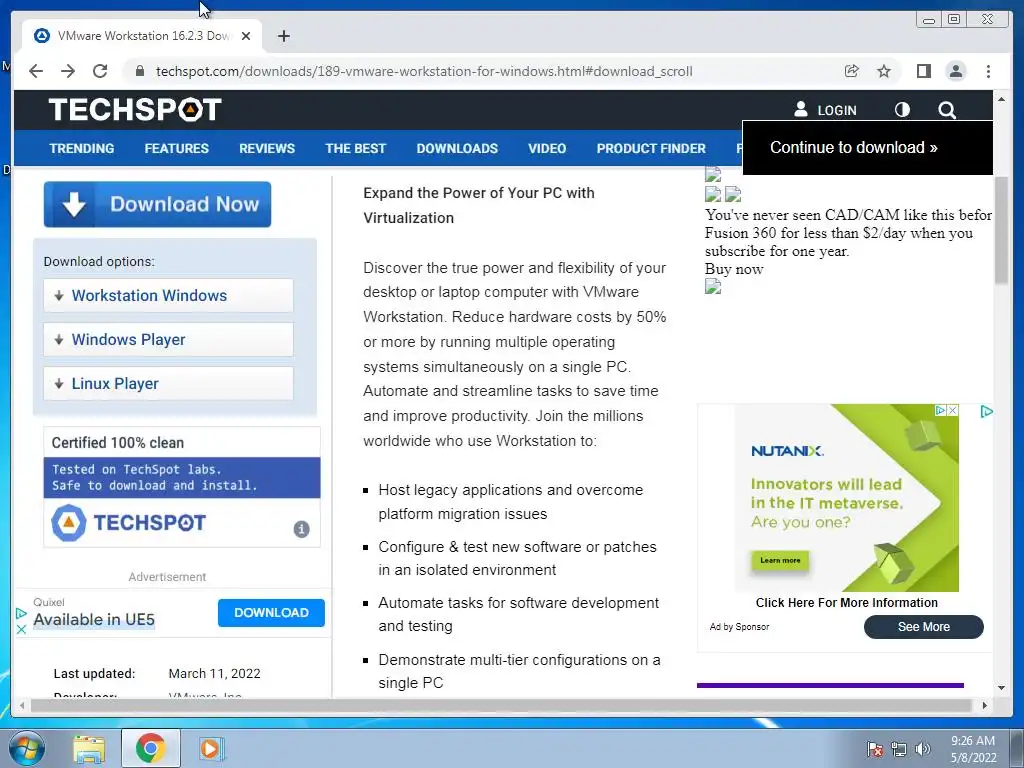Click the TechSpot certified badge logo
The width and height of the screenshot is (1024, 768).
coord(129,522)
